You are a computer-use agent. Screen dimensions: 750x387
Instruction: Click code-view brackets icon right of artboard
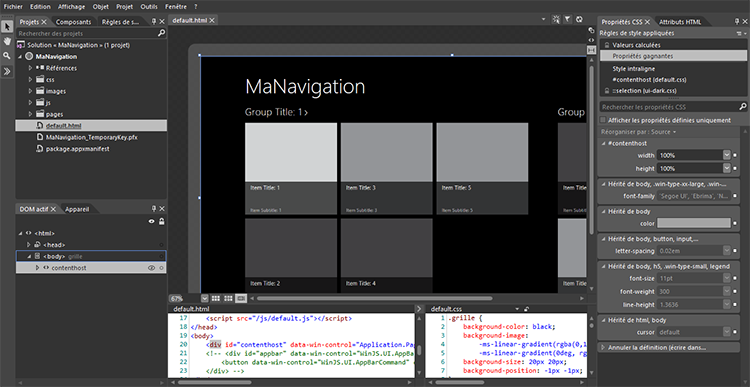591,40
